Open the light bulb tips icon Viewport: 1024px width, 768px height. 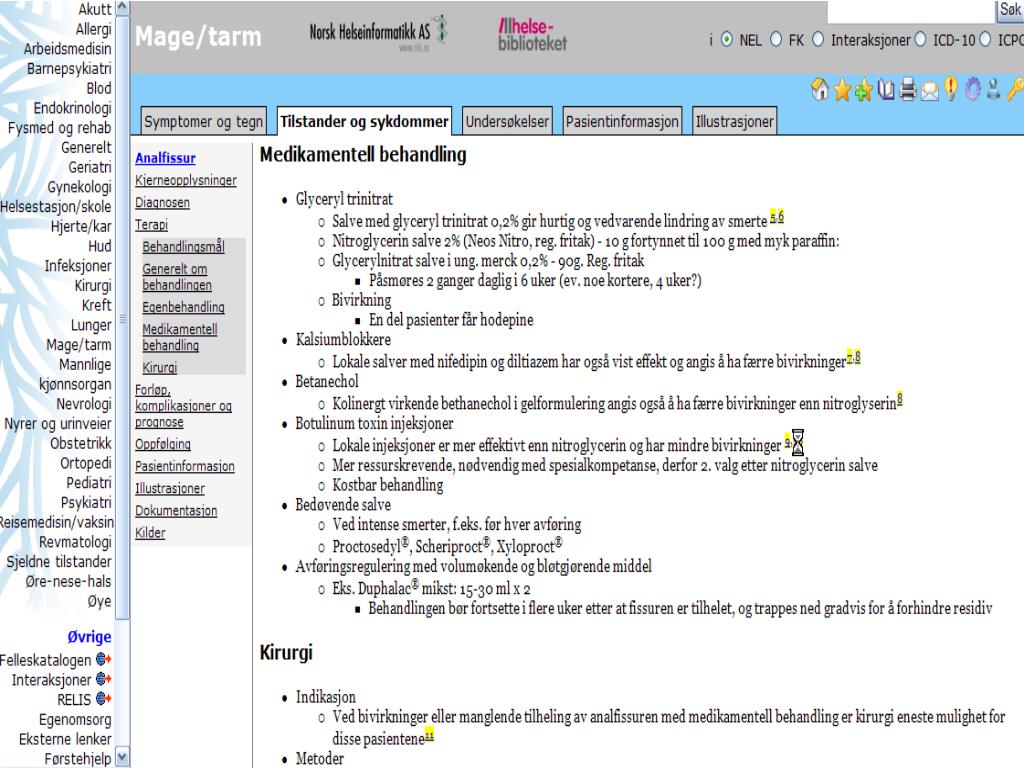pos(951,89)
